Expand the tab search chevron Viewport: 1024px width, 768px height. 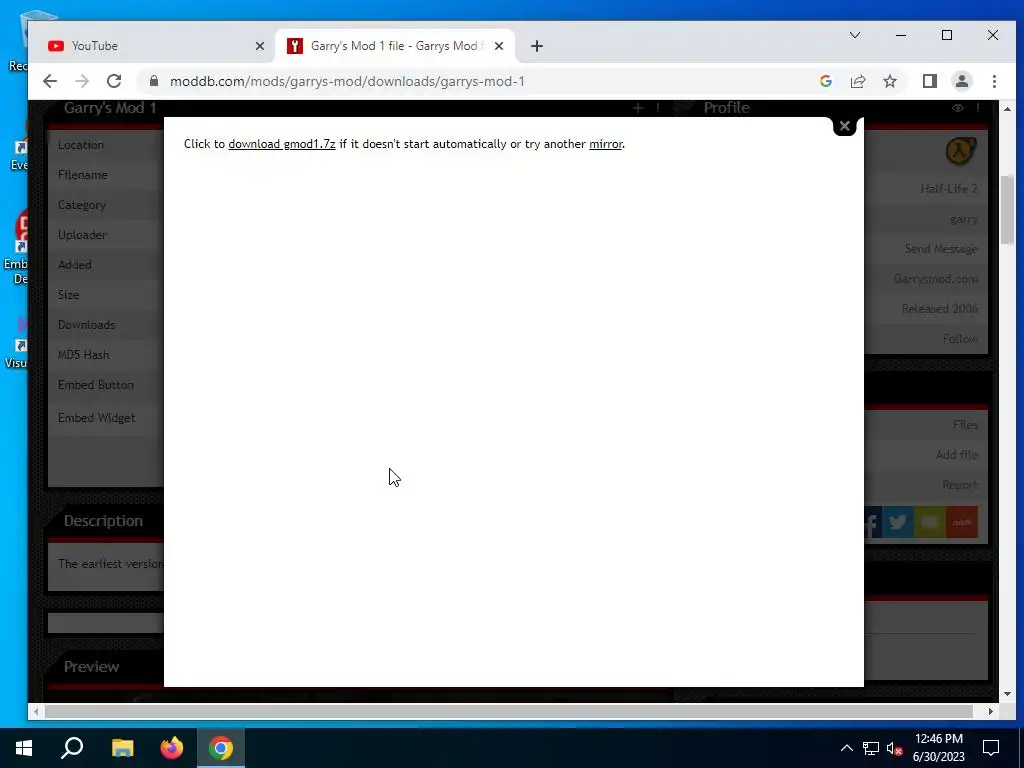pyautogui.click(x=854, y=35)
